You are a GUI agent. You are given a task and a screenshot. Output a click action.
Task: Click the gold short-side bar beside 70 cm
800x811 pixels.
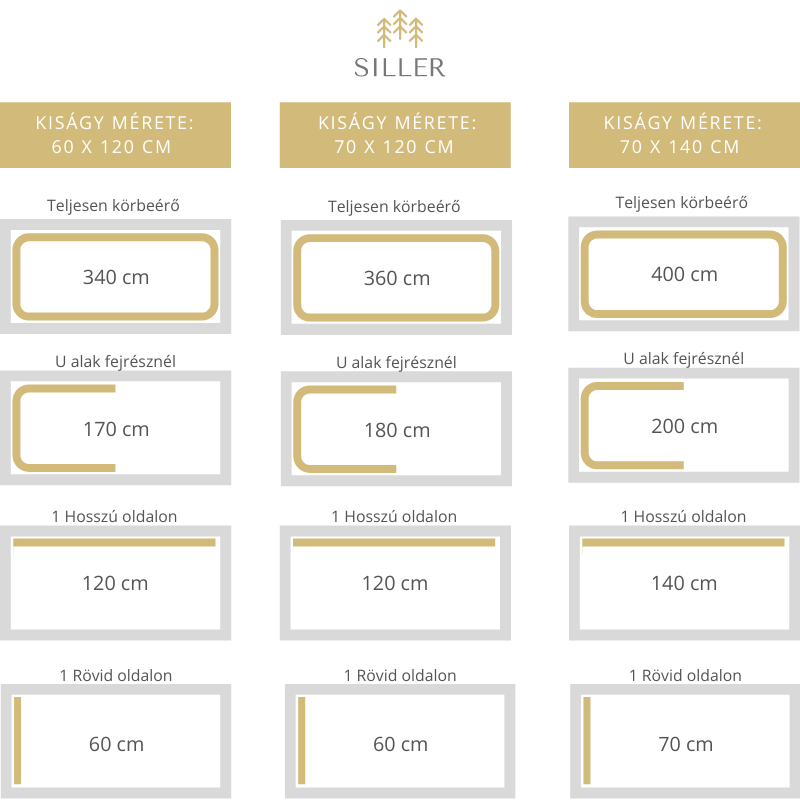pyautogui.click(x=587, y=741)
